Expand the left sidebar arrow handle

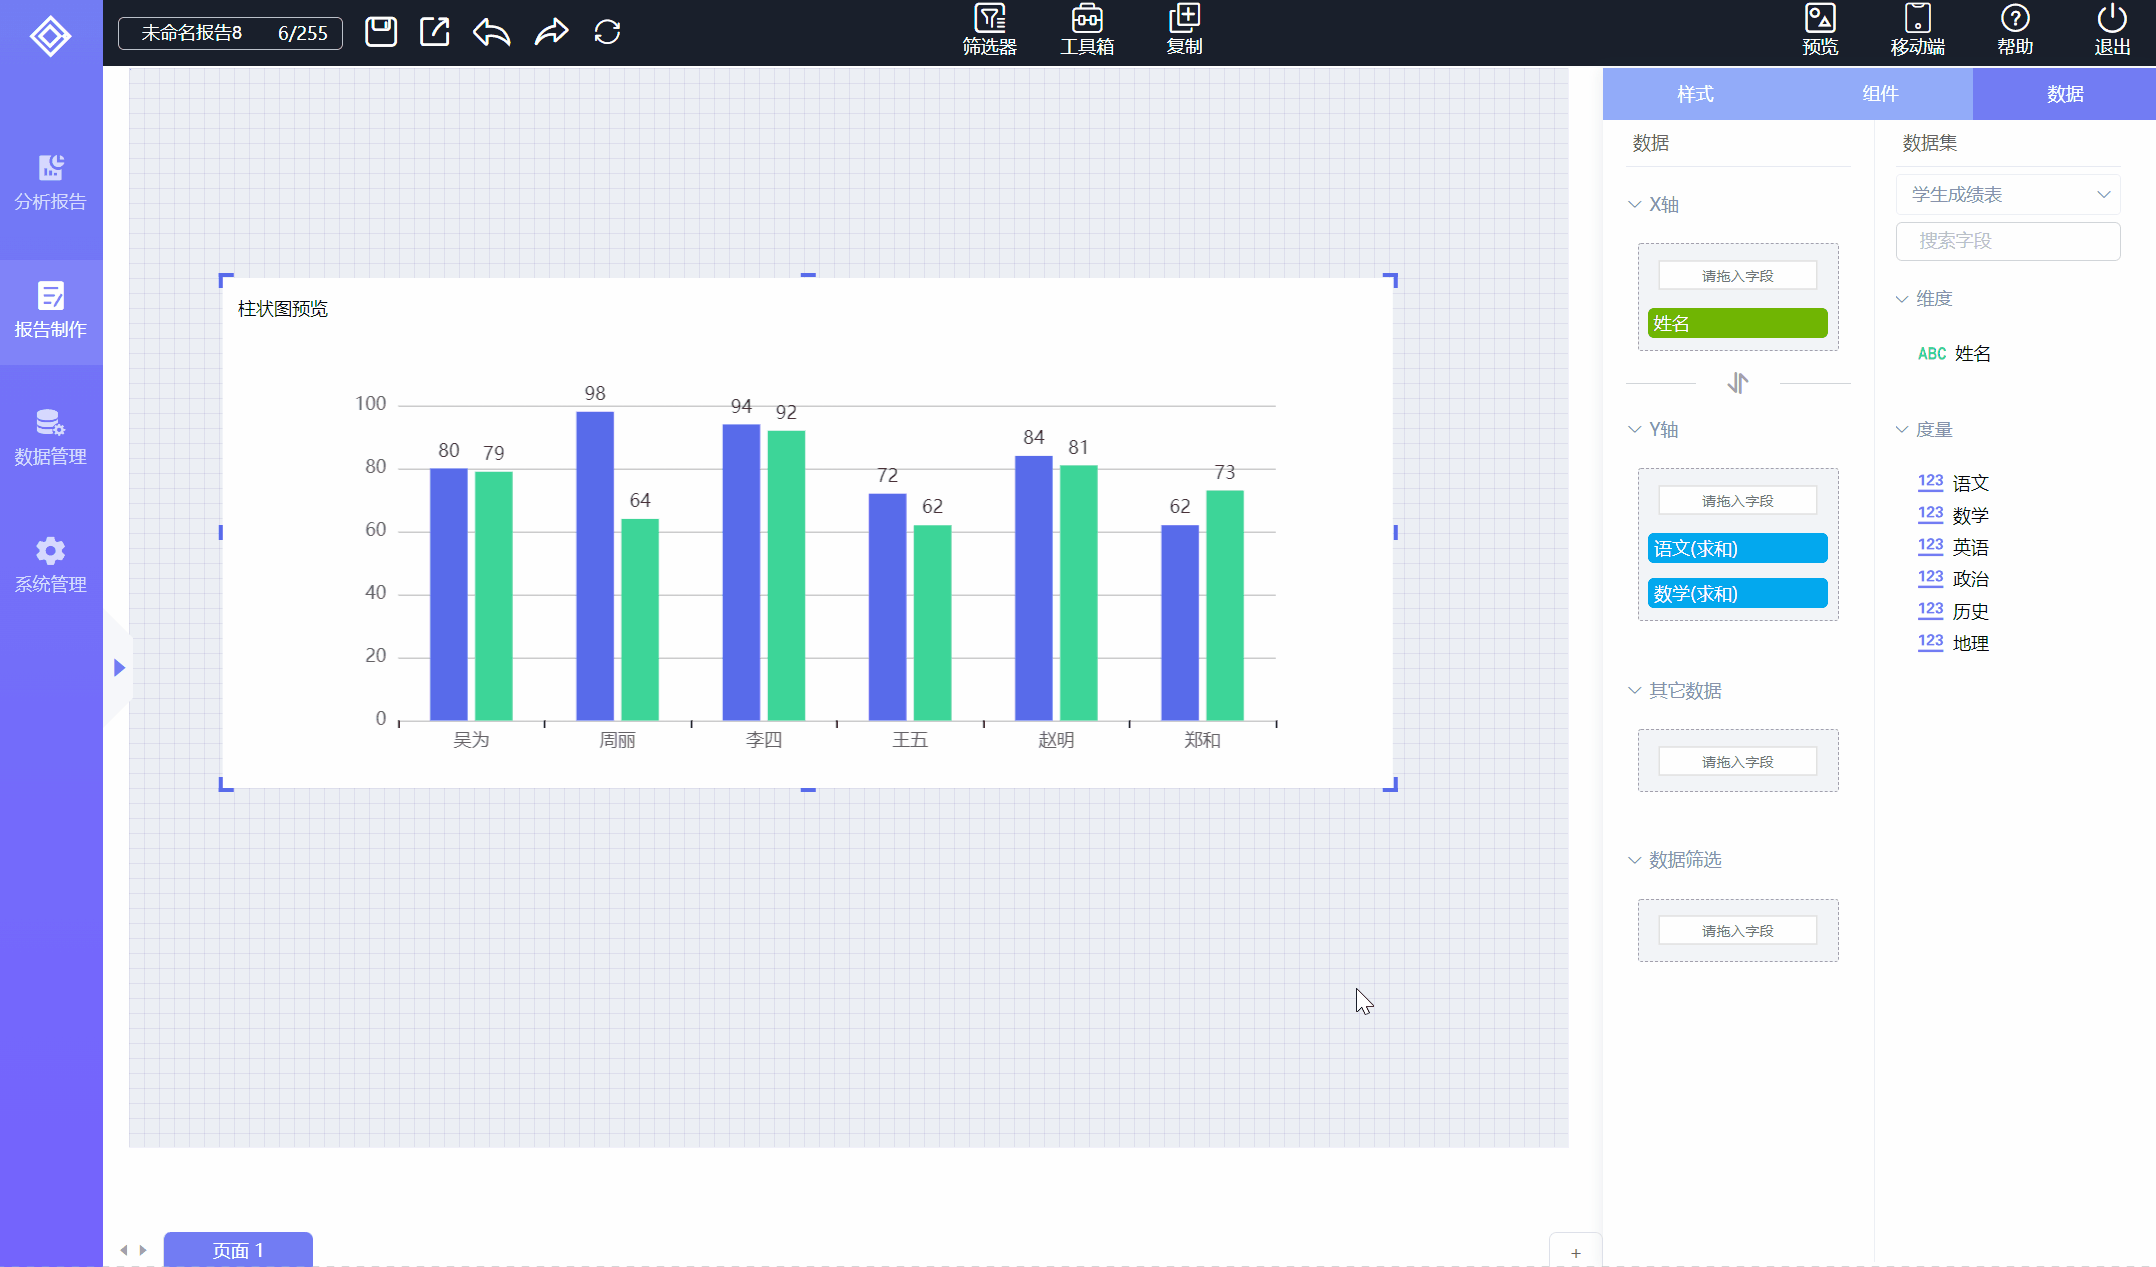click(119, 667)
